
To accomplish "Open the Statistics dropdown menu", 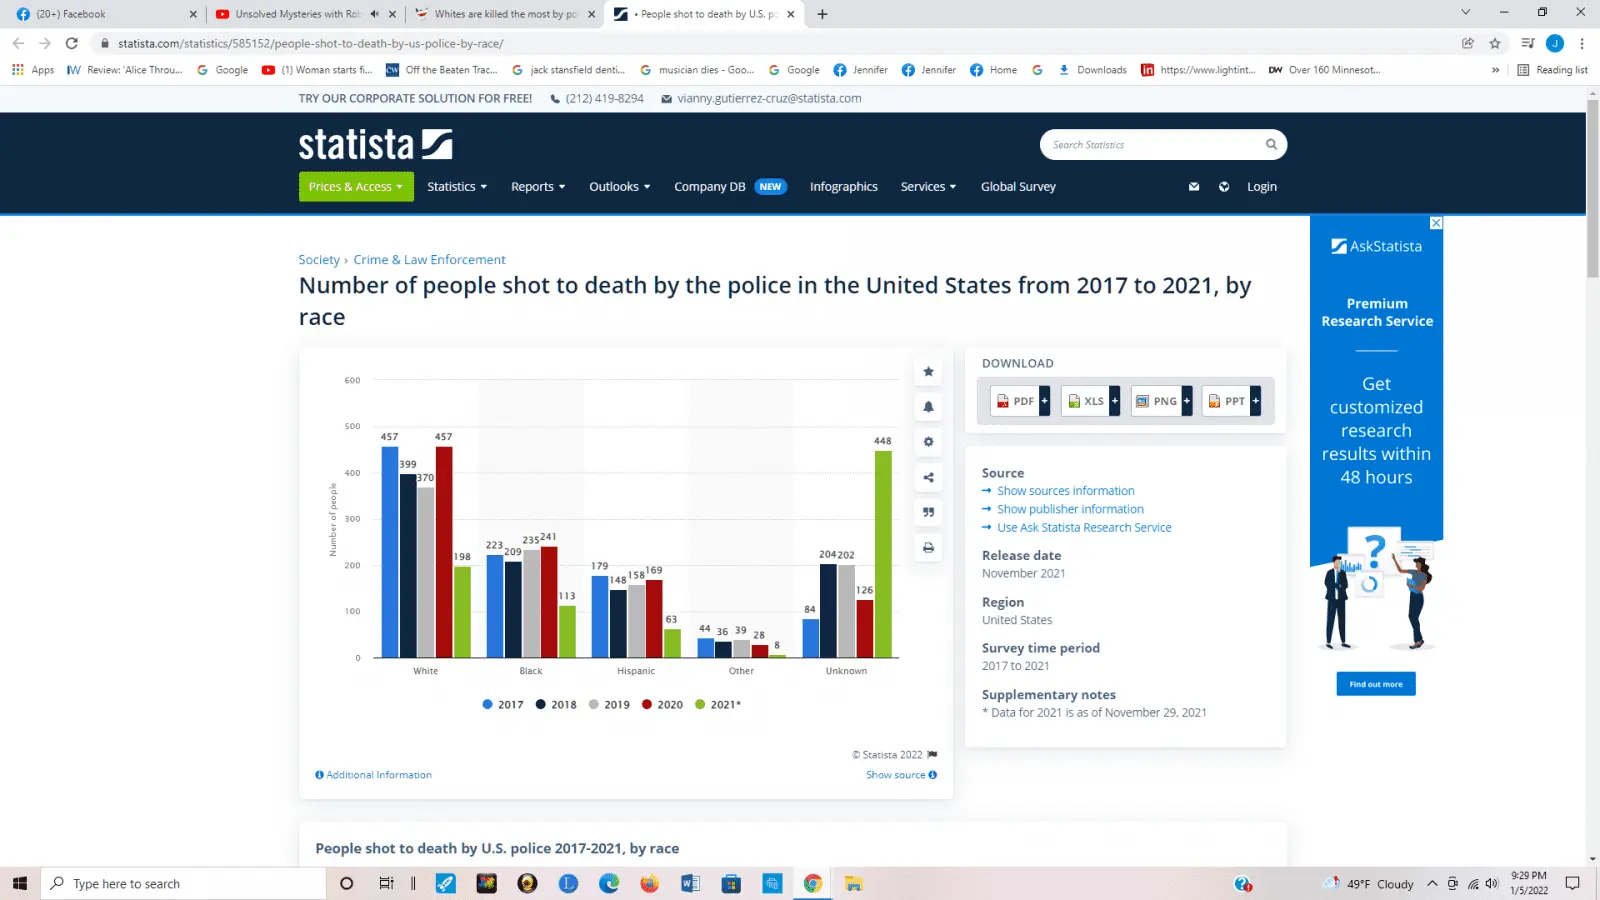I will coord(457,187).
